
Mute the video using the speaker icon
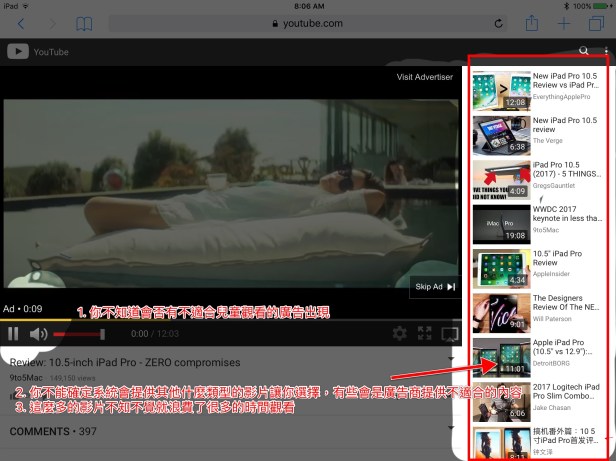tap(38, 333)
